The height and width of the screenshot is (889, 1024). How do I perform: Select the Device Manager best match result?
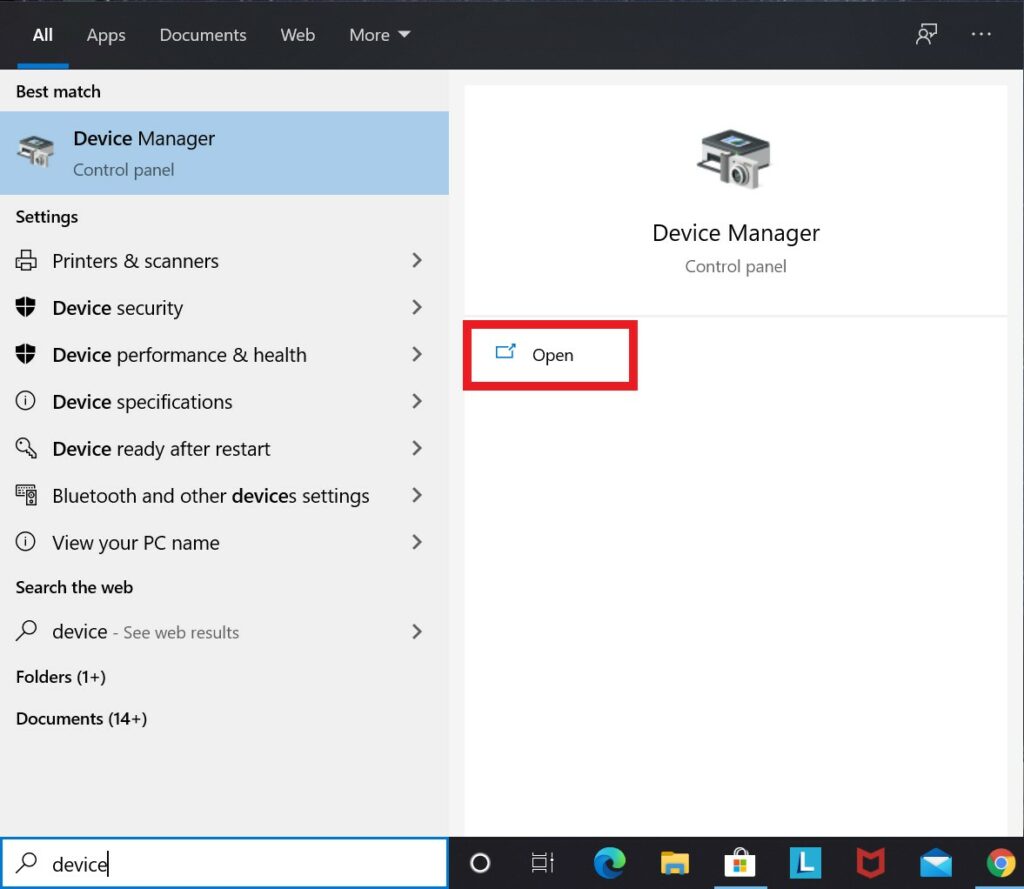224,153
